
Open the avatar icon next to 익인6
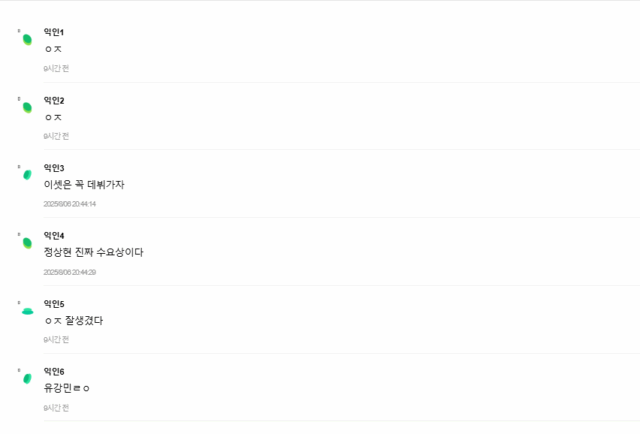(x=27, y=378)
